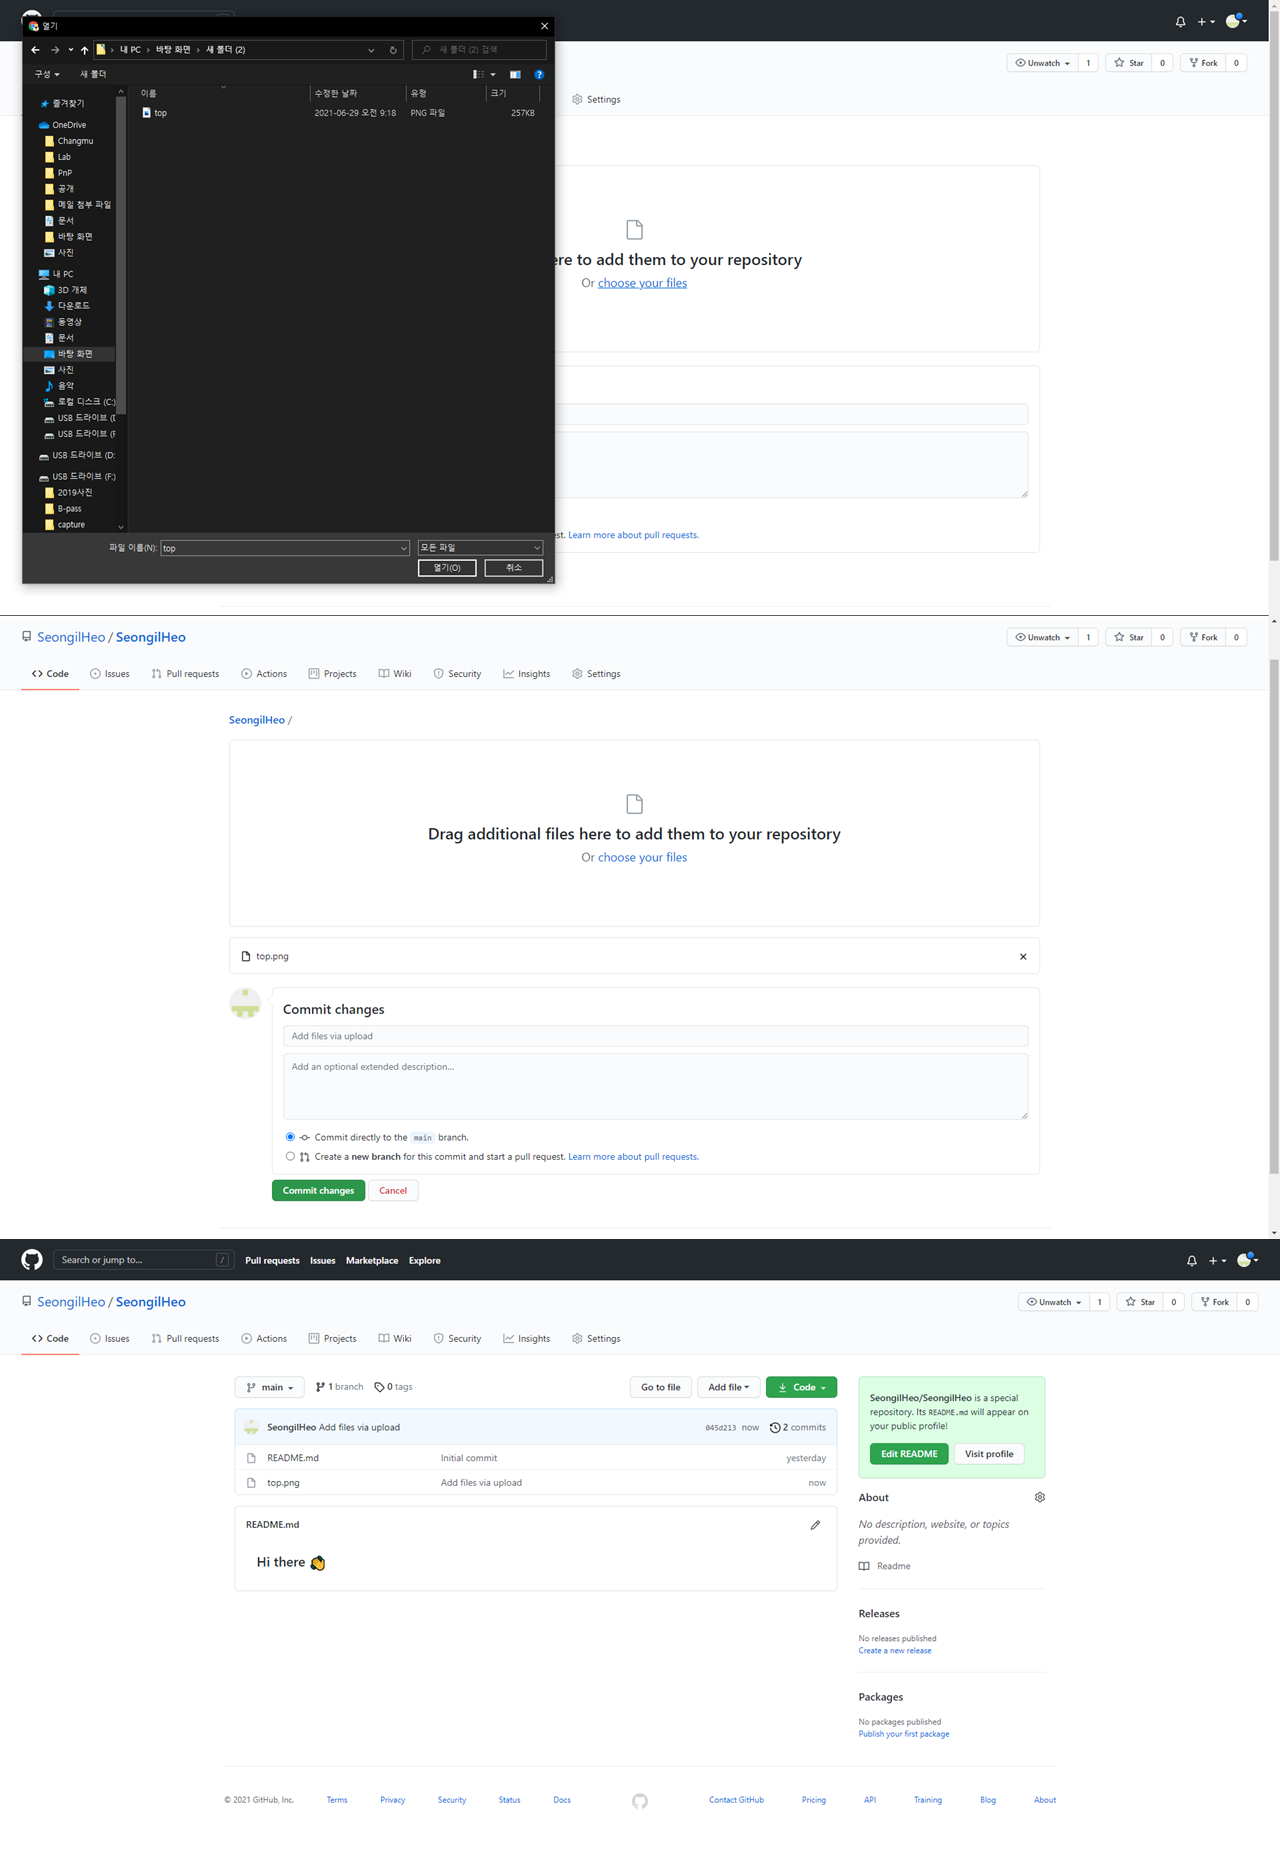The width and height of the screenshot is (1280, 1864).
Task: Open 'Publish your first package' link
Action: point(904,1734)
